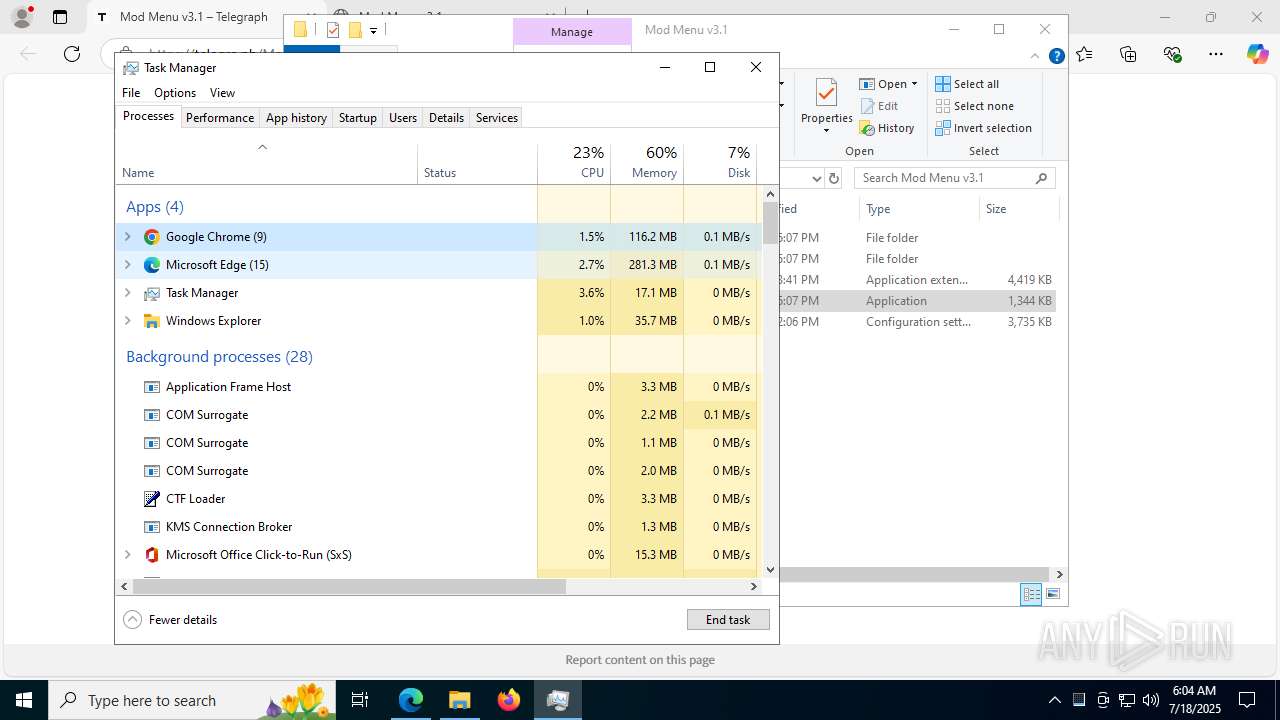This screenshot has width=1280, height=720.
Task: Click the Properties icon in Explorer ribbon
Action: (x=826, y=93)
